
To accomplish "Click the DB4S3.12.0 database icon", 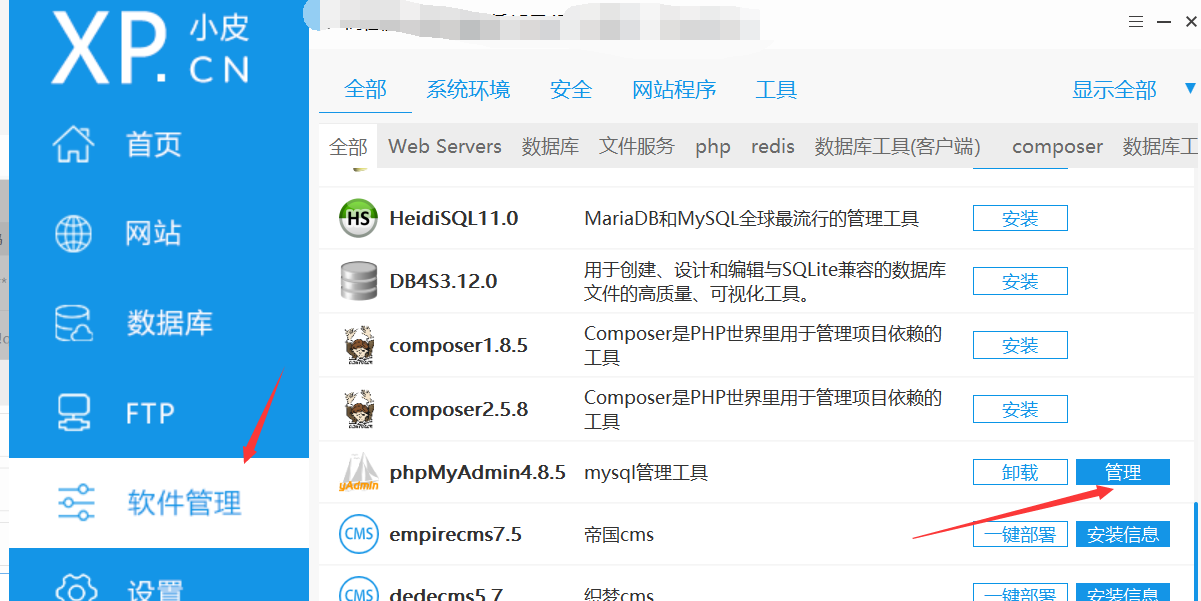I will (358, 281).
